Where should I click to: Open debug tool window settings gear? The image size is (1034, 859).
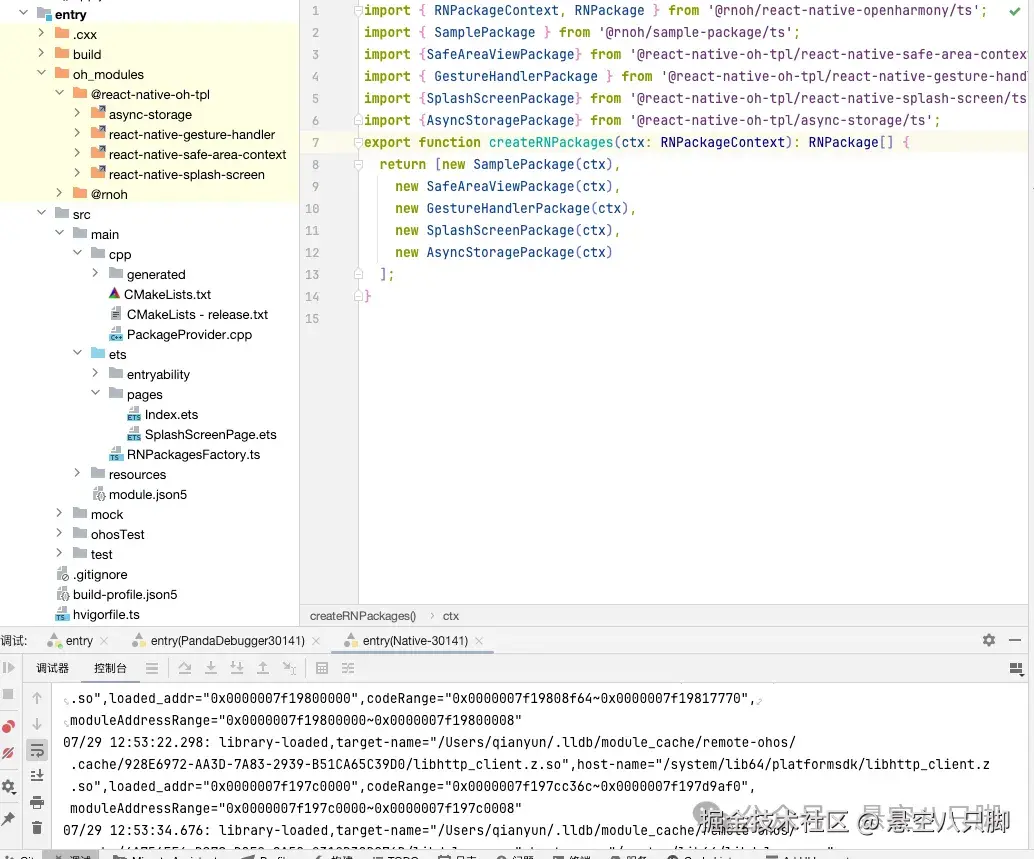988,639
